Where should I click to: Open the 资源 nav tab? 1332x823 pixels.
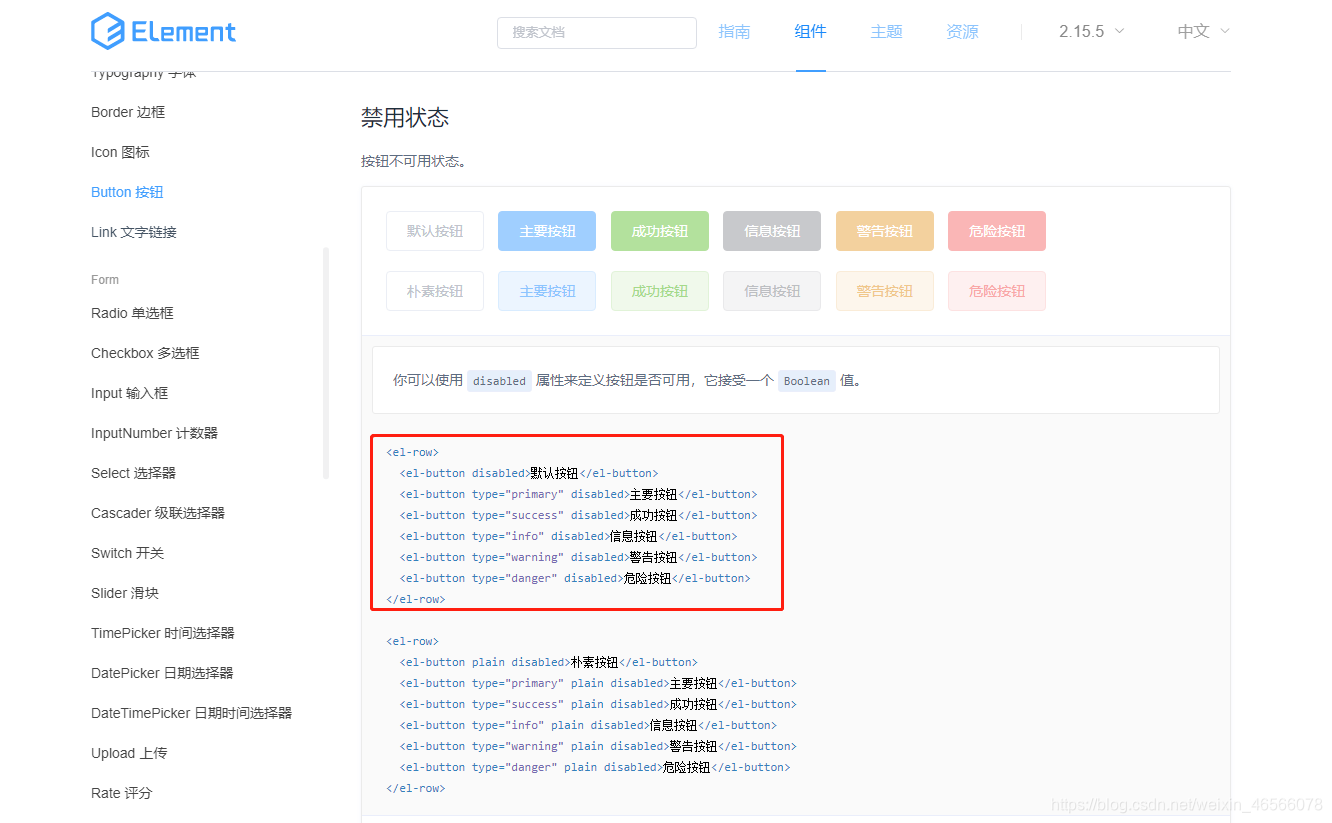pyautogui.click(x=962, y=31)
